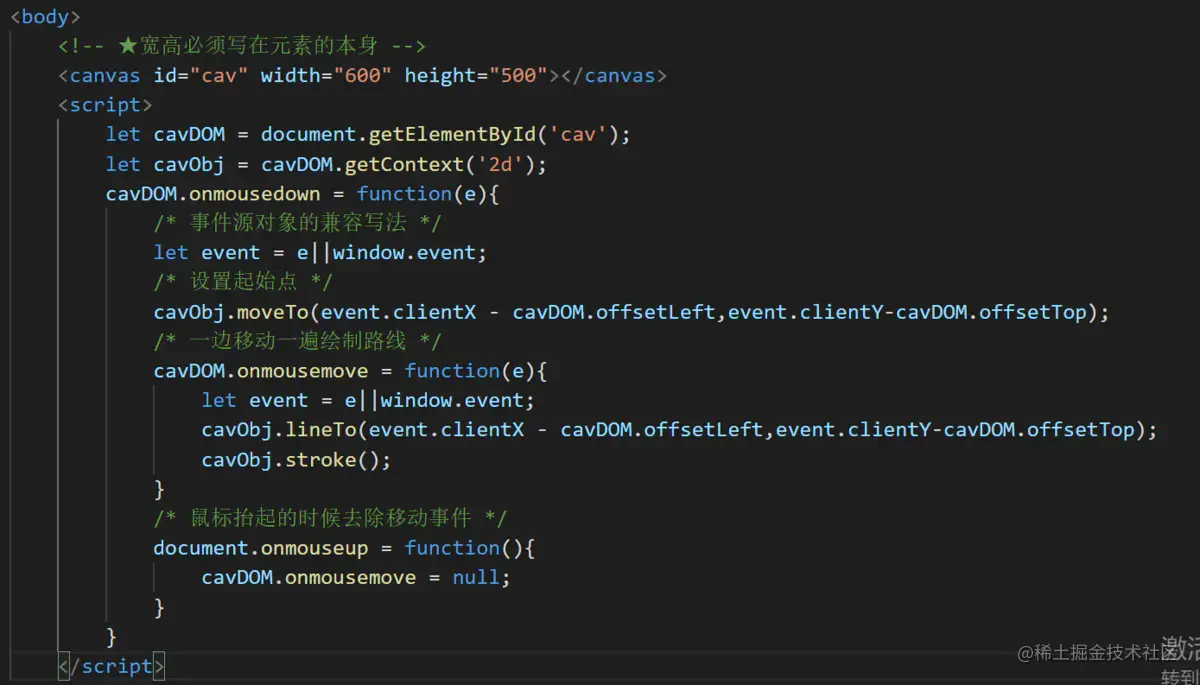Click offsetTop in the moveTo line
The width and height of the screenshot is (1200, 685).
tap(1033, 312)
